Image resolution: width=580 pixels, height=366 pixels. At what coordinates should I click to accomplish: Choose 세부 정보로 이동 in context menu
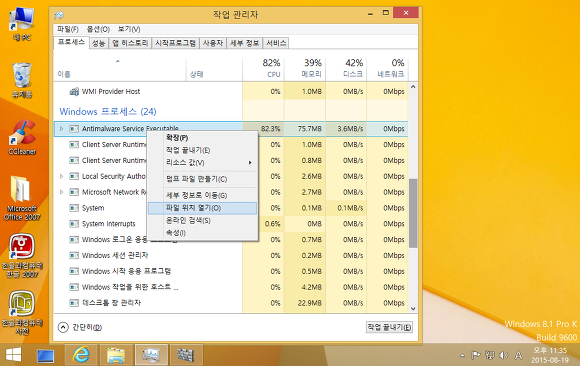tap(202, 195)
